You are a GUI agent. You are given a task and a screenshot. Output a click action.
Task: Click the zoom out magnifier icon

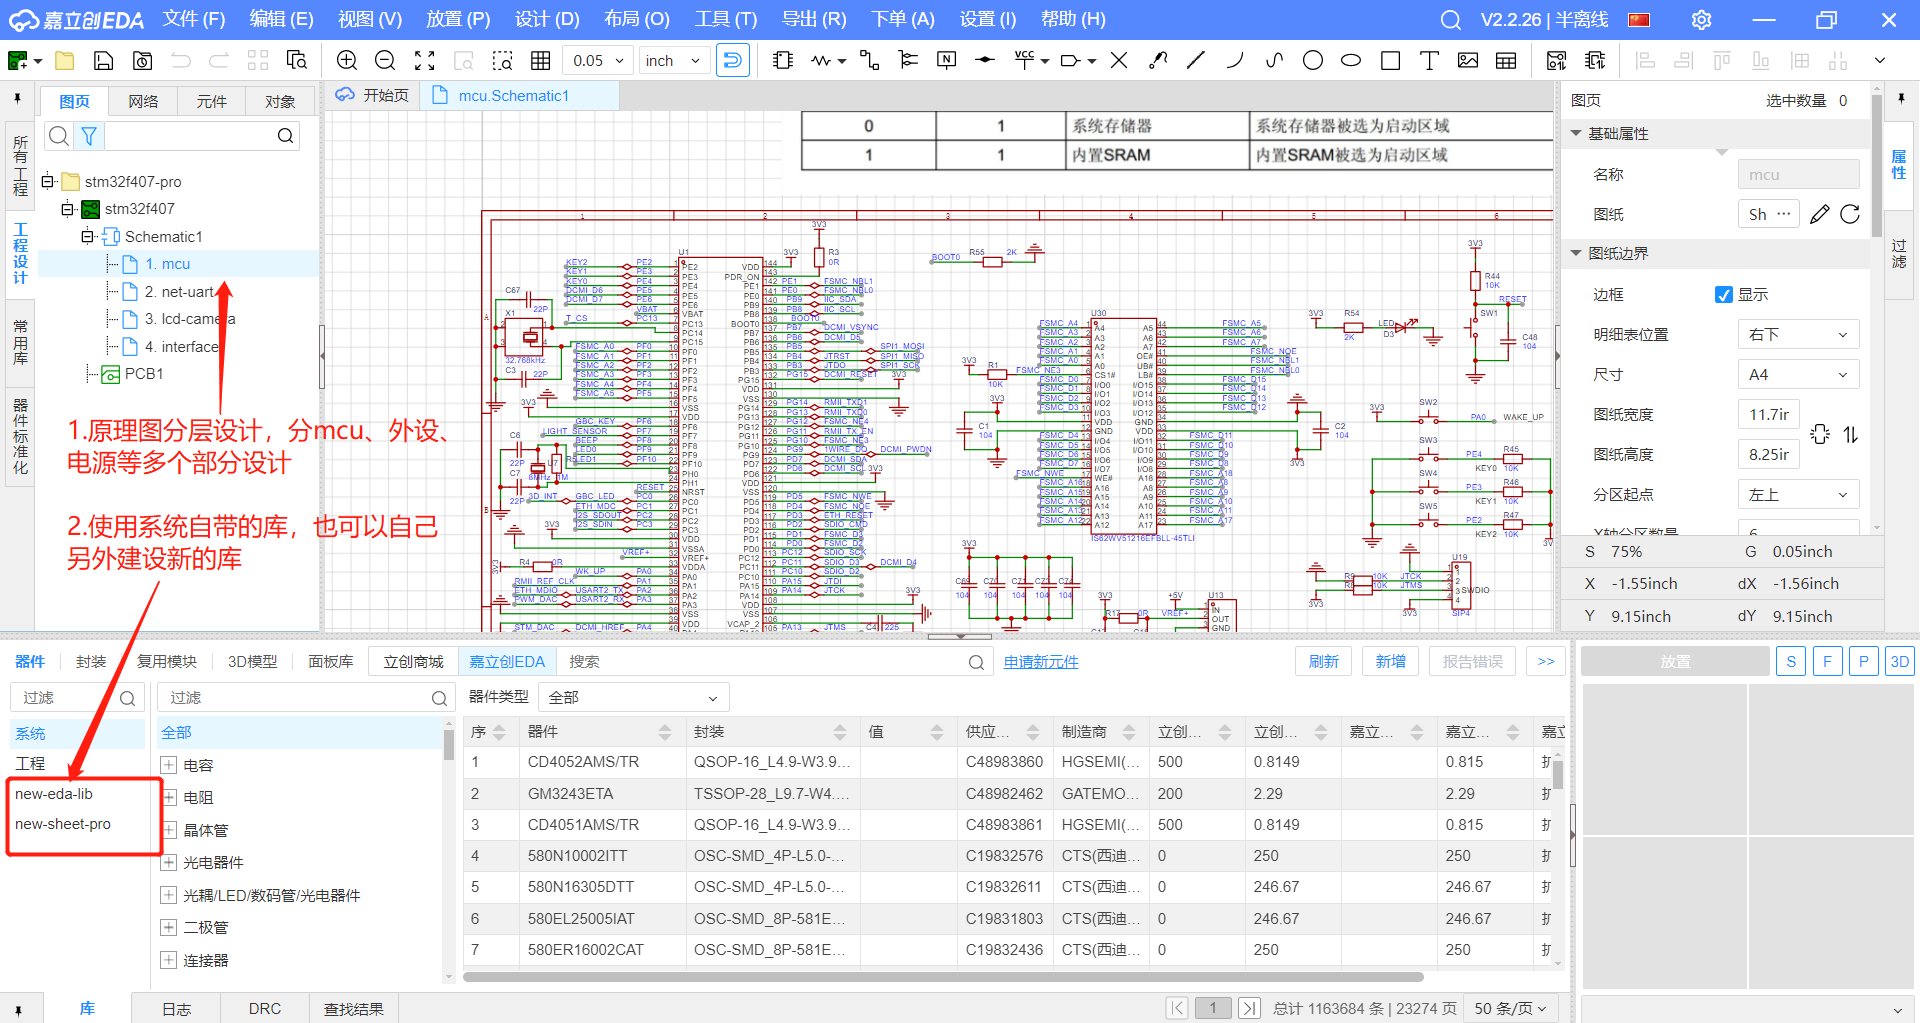click(x=385, y=61)
